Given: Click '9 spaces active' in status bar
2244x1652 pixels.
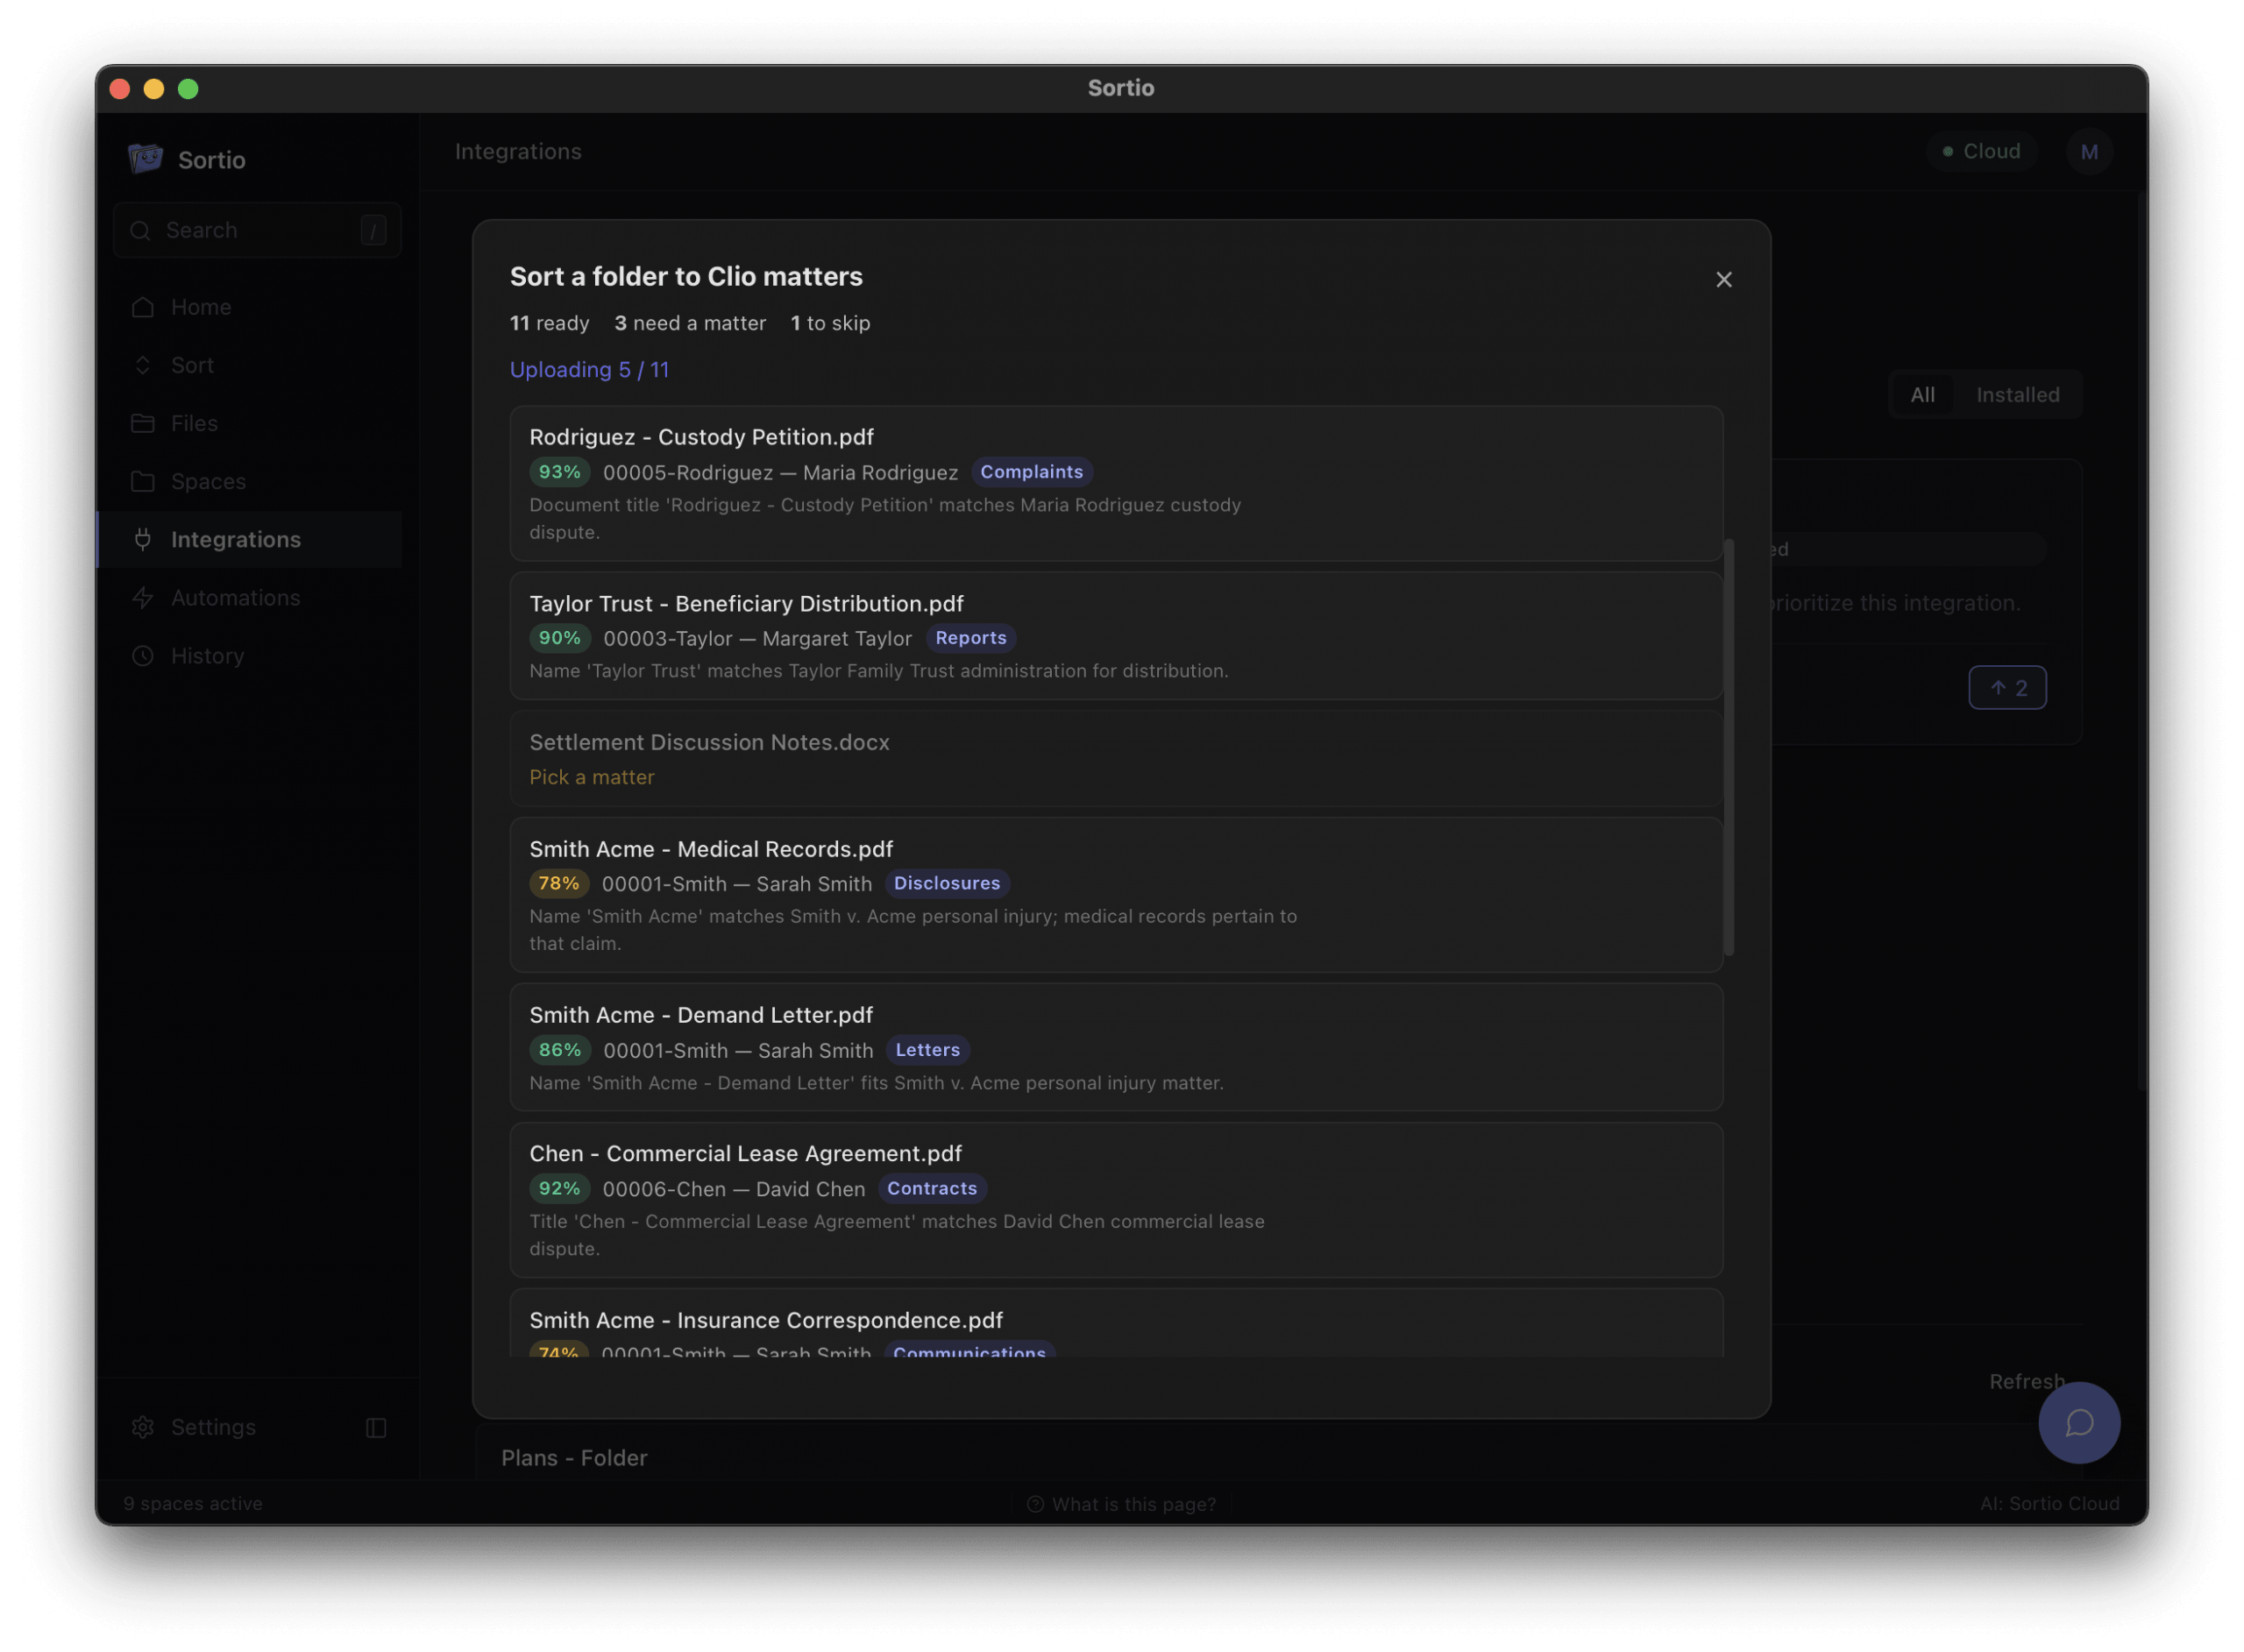Looking at the screenshot, I should pyautogui.click(x=193, y=1503).
